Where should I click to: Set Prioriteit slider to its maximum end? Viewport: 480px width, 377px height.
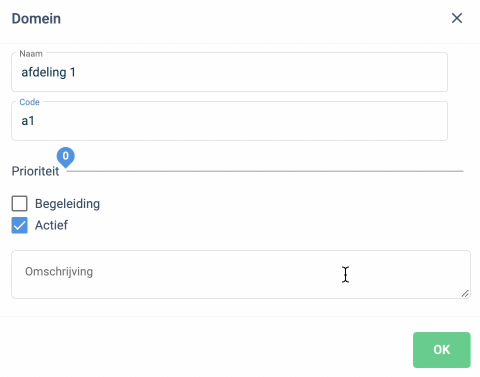pyautogui.click(x=463, y=171)
